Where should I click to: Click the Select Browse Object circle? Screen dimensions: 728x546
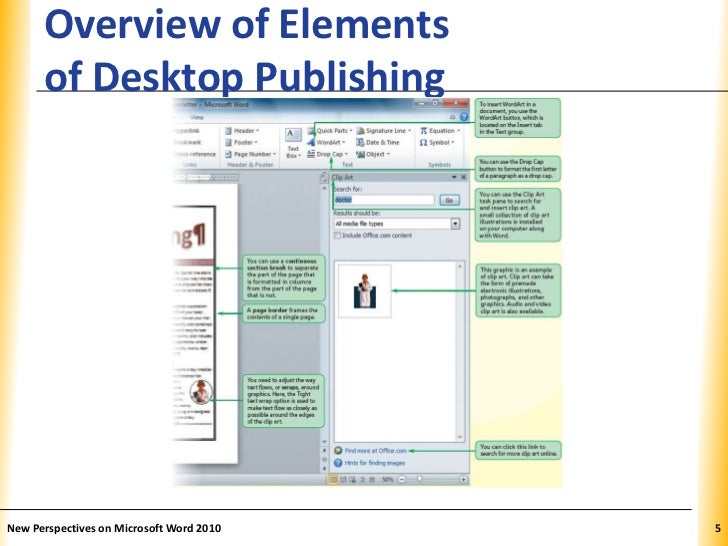point(325,460)
